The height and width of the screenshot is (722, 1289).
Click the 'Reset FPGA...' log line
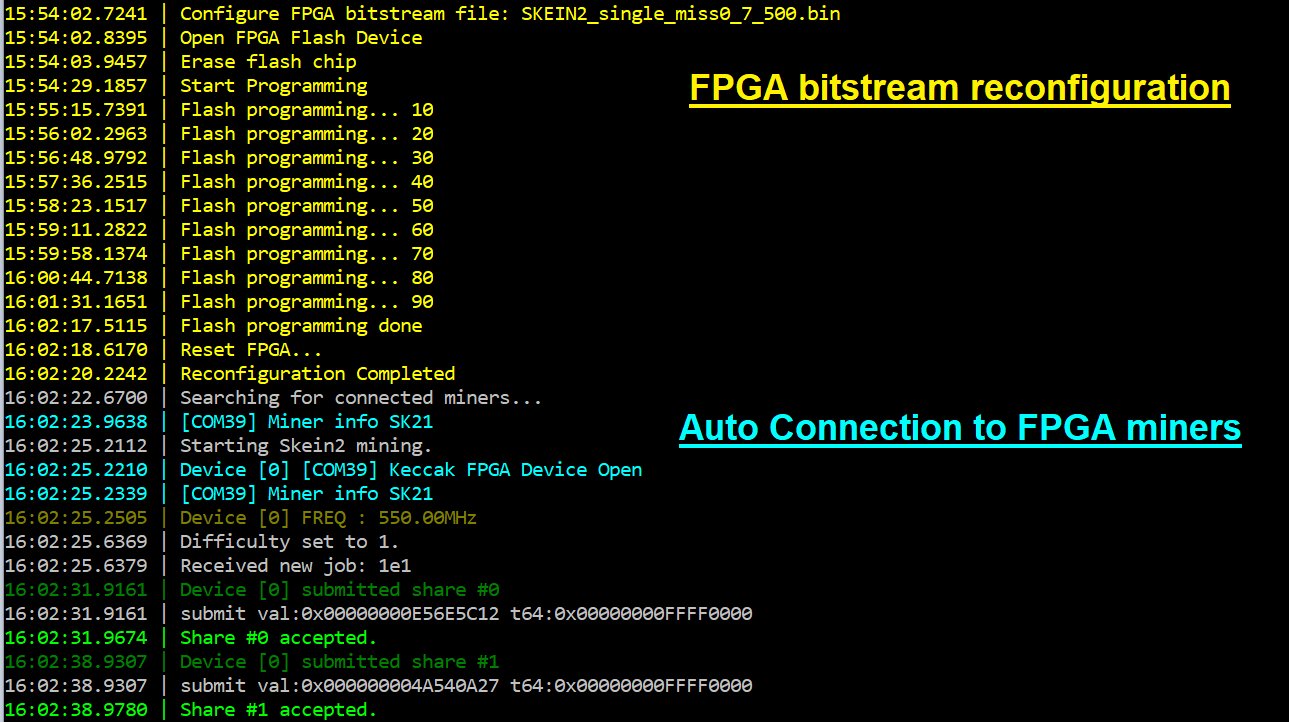pyautogui.click(x=164, y=350)
